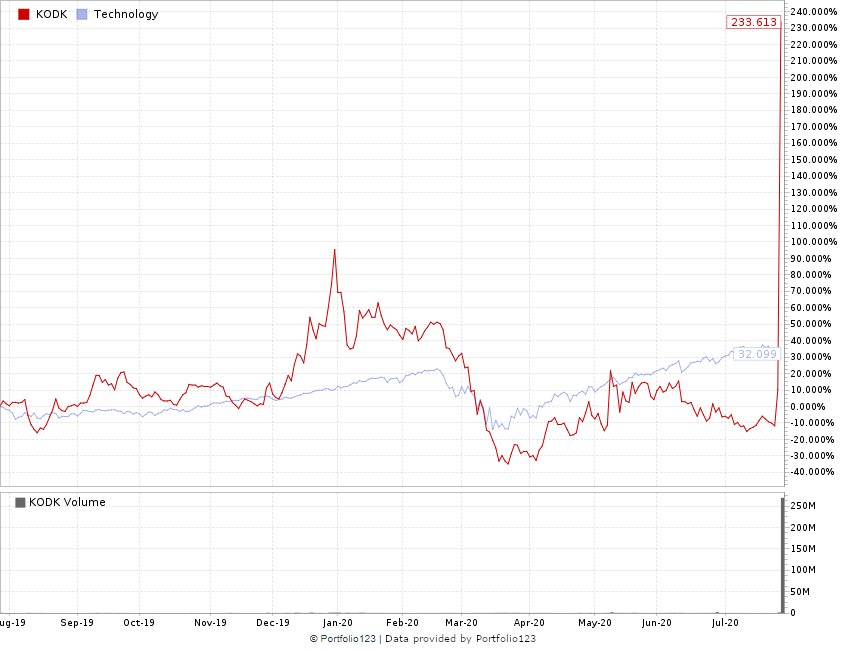Click the Apr-20 date axis label

click(529, 623)
